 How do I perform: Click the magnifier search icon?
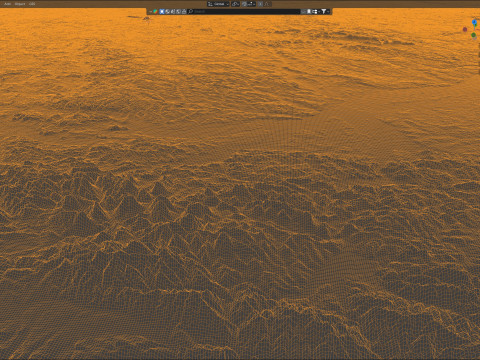point(191,12)
